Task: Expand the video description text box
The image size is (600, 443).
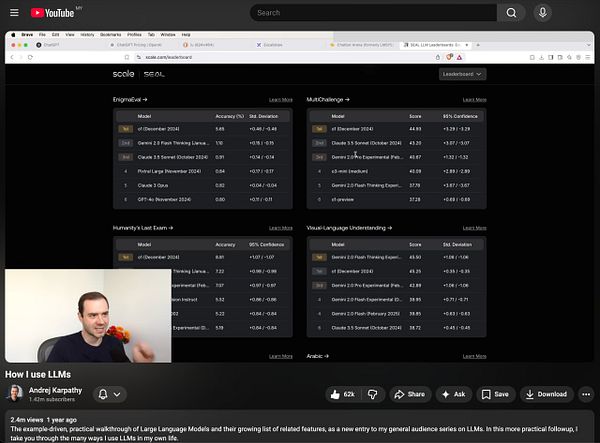Action: (300, 427)
